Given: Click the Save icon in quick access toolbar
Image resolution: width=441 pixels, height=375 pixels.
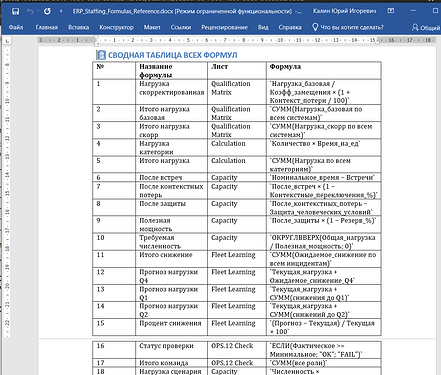Looking at the screenshot, I should click(15, 11).
